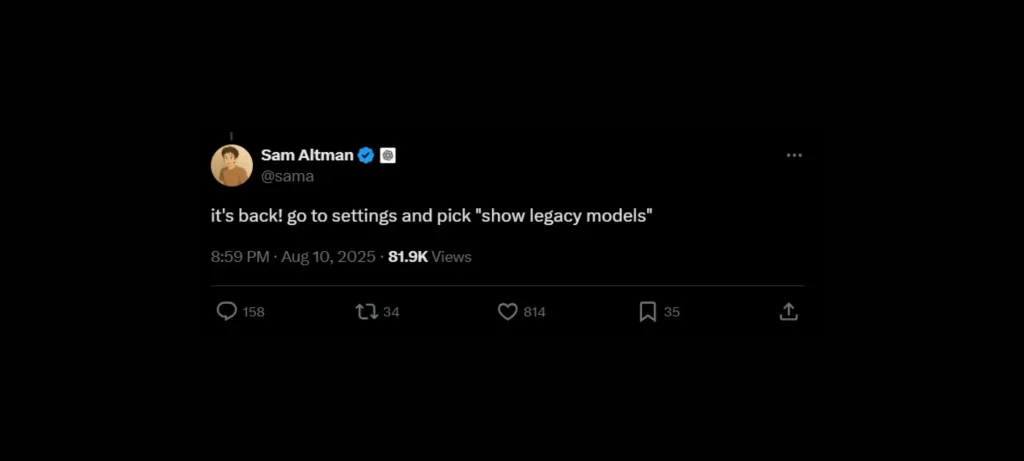This screenshot has height=461, width=1024.
Task: Open Sam Altman's profile picture
Action: click(231, 165)
